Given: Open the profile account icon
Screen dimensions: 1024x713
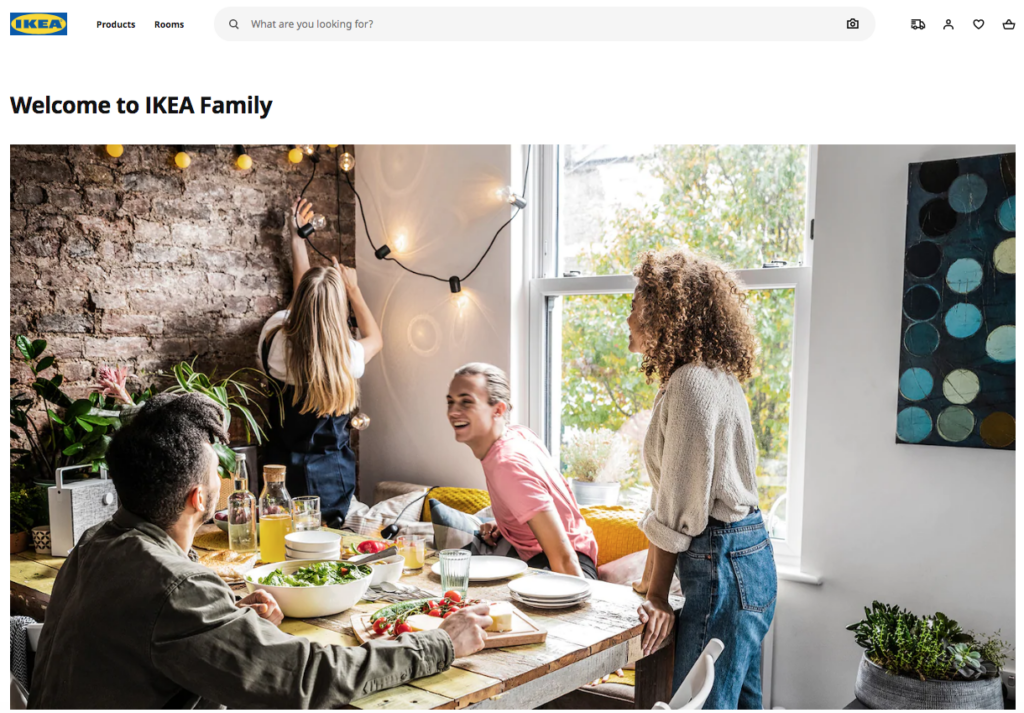Looking at the screenshot, I should click(948, 24).
